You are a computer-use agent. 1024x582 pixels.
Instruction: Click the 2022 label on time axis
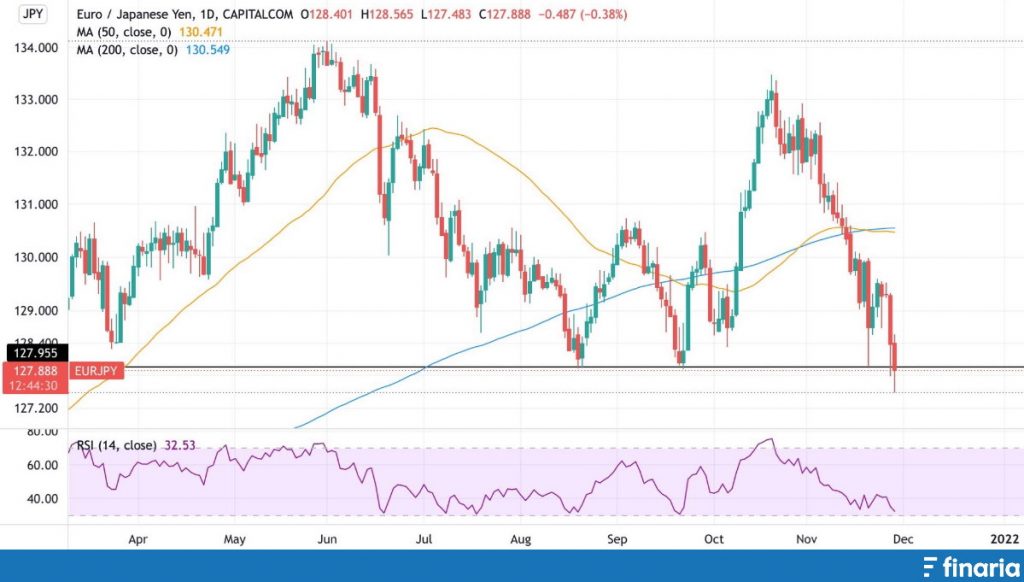click(x=1004, y=539)
